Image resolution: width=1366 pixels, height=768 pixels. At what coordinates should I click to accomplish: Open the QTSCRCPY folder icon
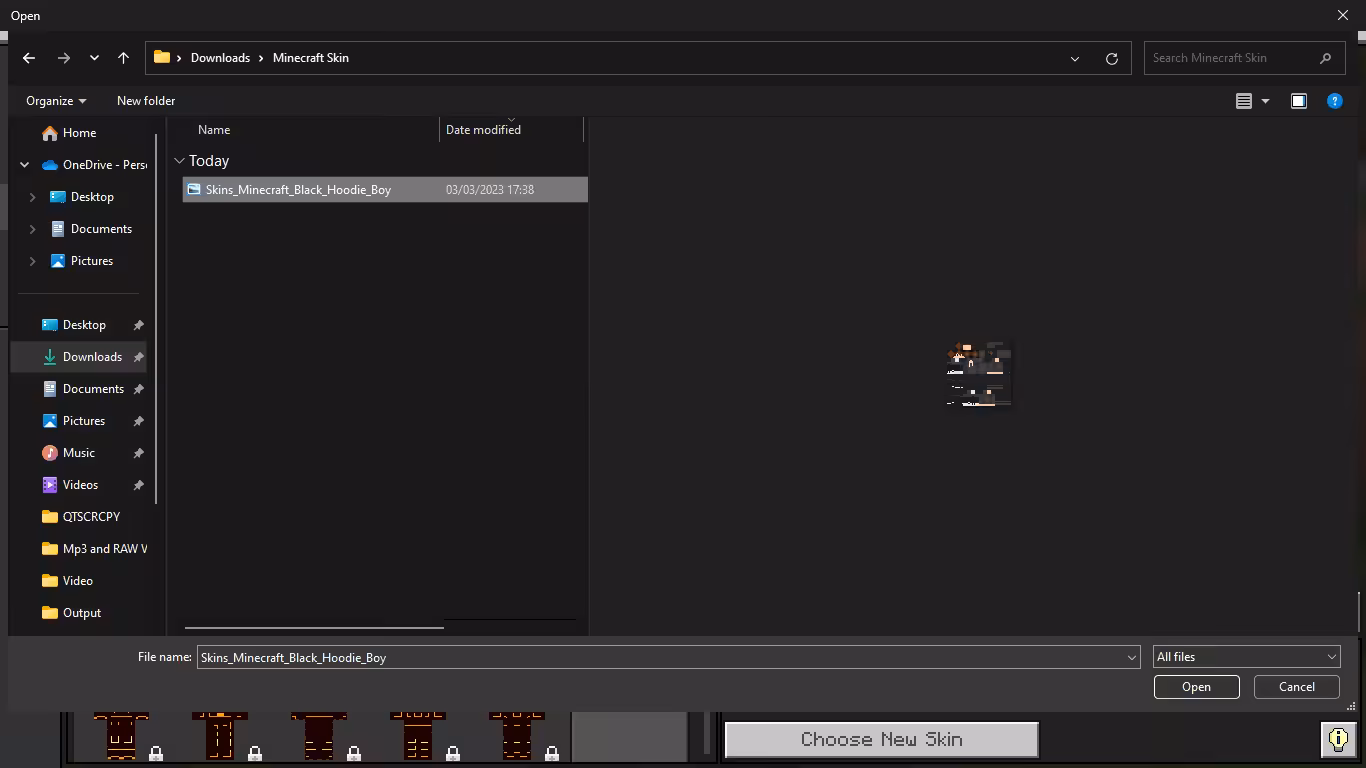pyautogui.click(x=50, y=517)
